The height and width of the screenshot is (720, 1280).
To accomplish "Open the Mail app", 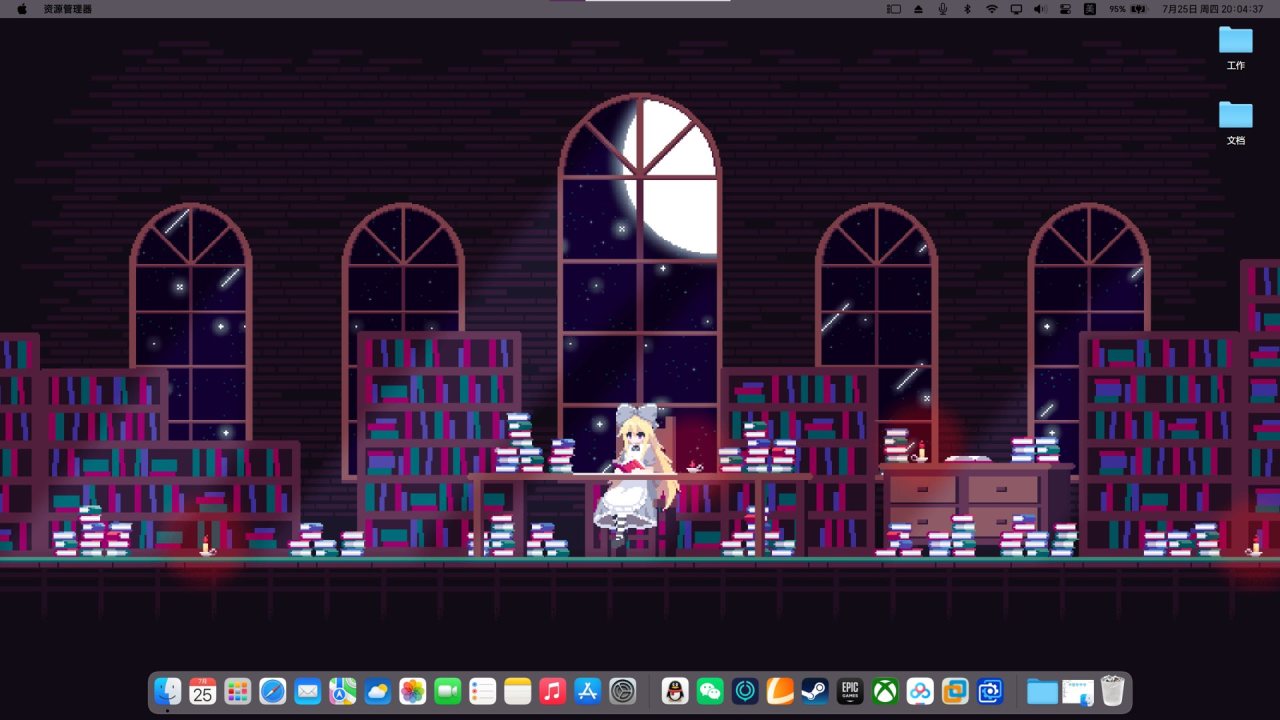I will 308,691.
